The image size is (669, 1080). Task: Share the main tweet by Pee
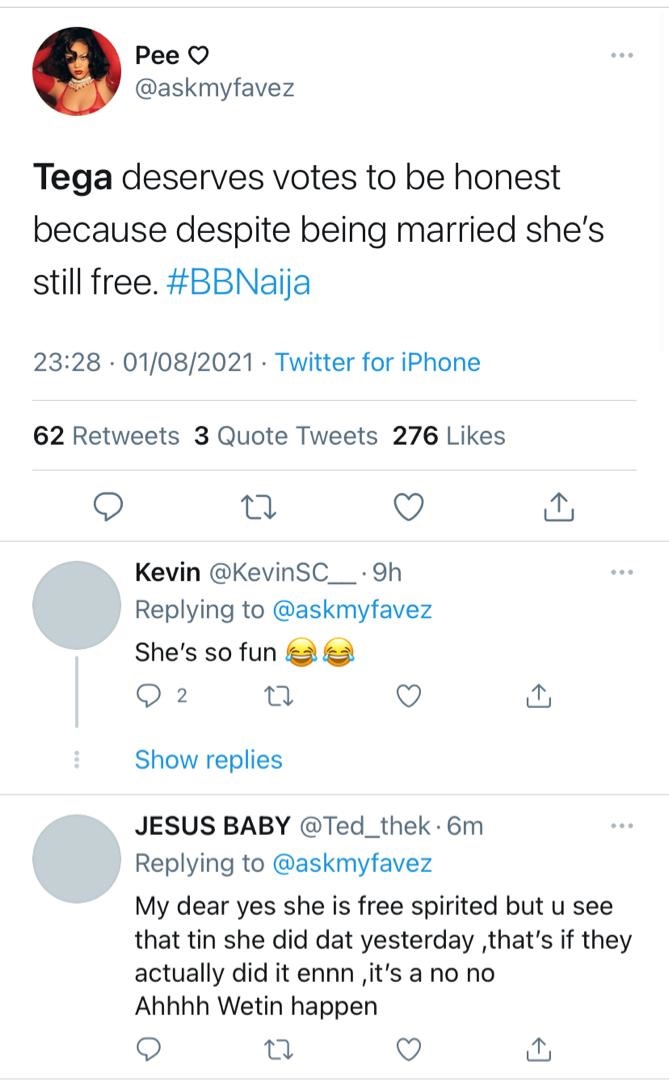click(558, 508)
